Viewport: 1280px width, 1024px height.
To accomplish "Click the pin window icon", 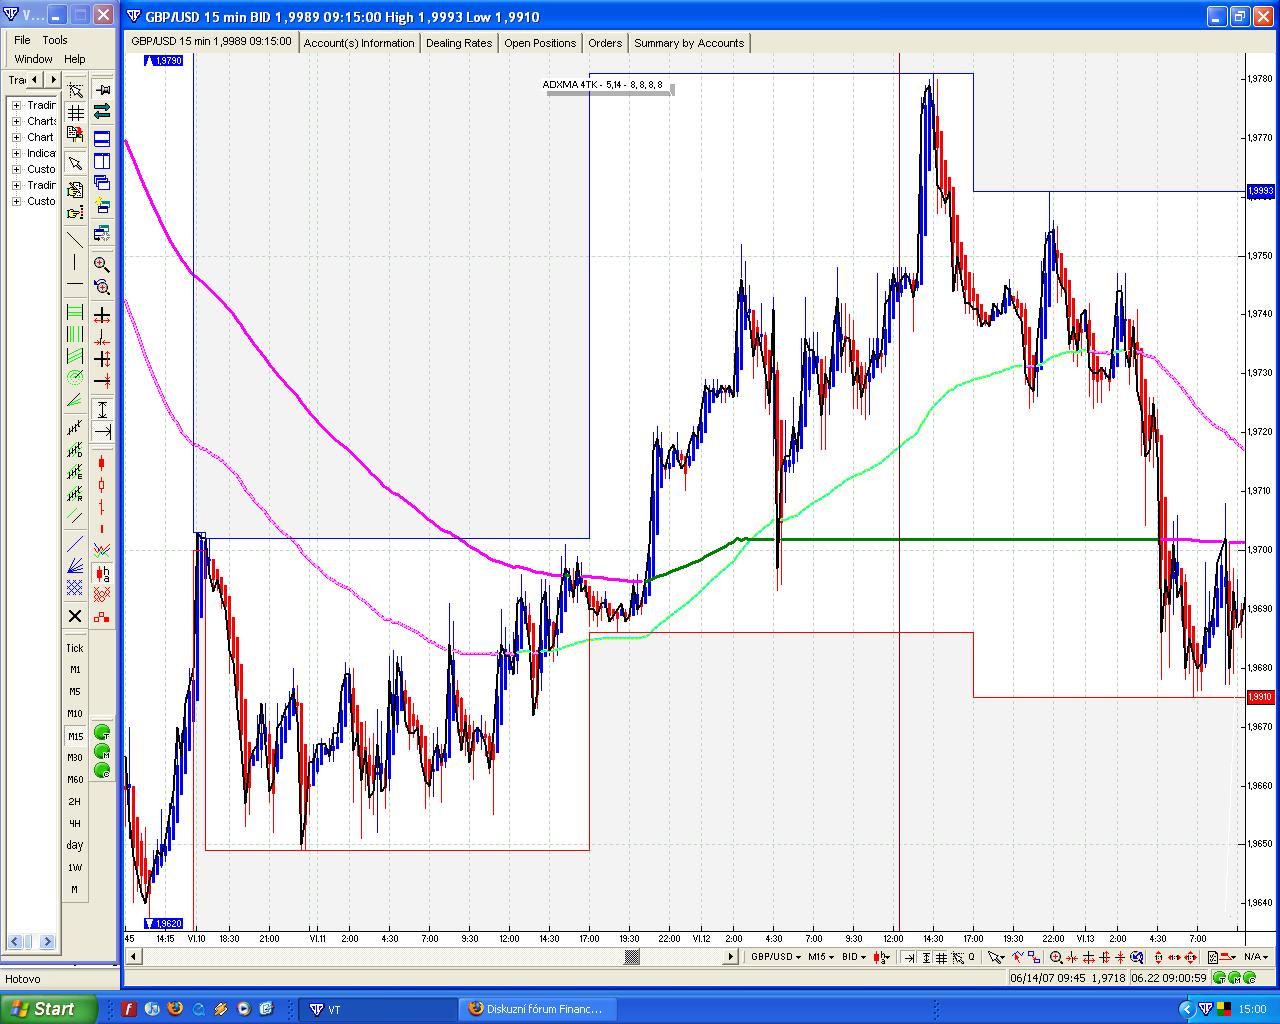I will [x=102, y=90].
